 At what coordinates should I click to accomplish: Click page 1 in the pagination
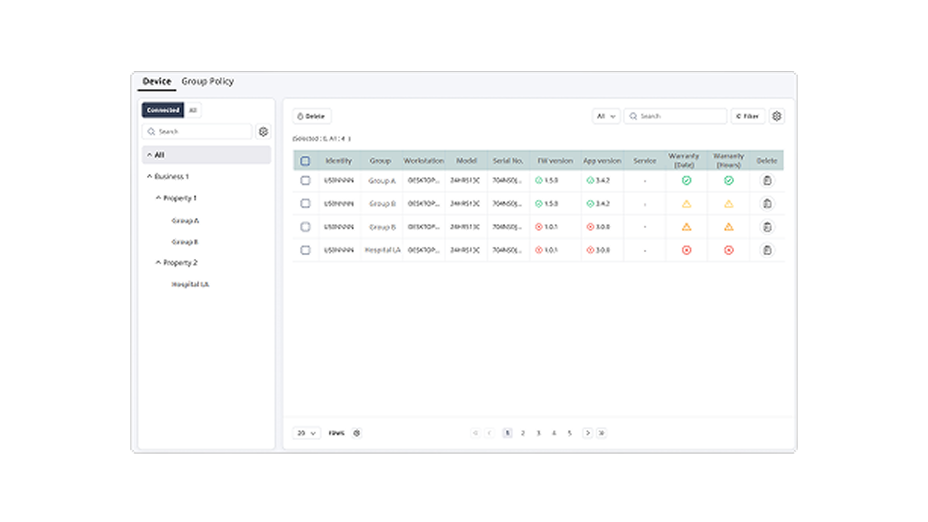click(507, 433)
